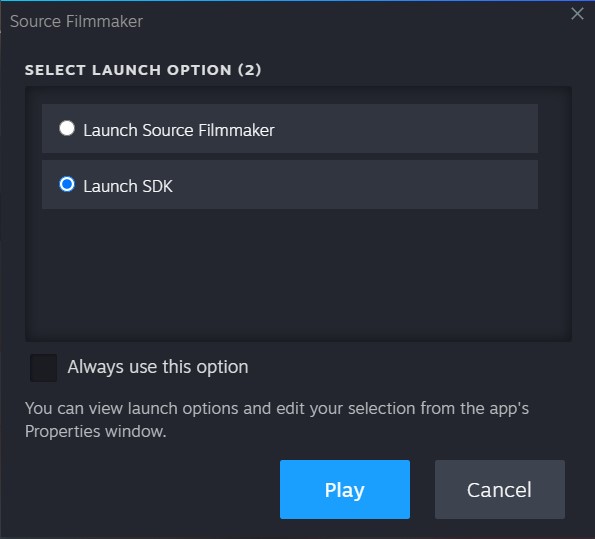The height and width of the screenshot is (539, 595).
Task: Click the "Launch Source Filmmaker" label text
Action: point(179,130)
